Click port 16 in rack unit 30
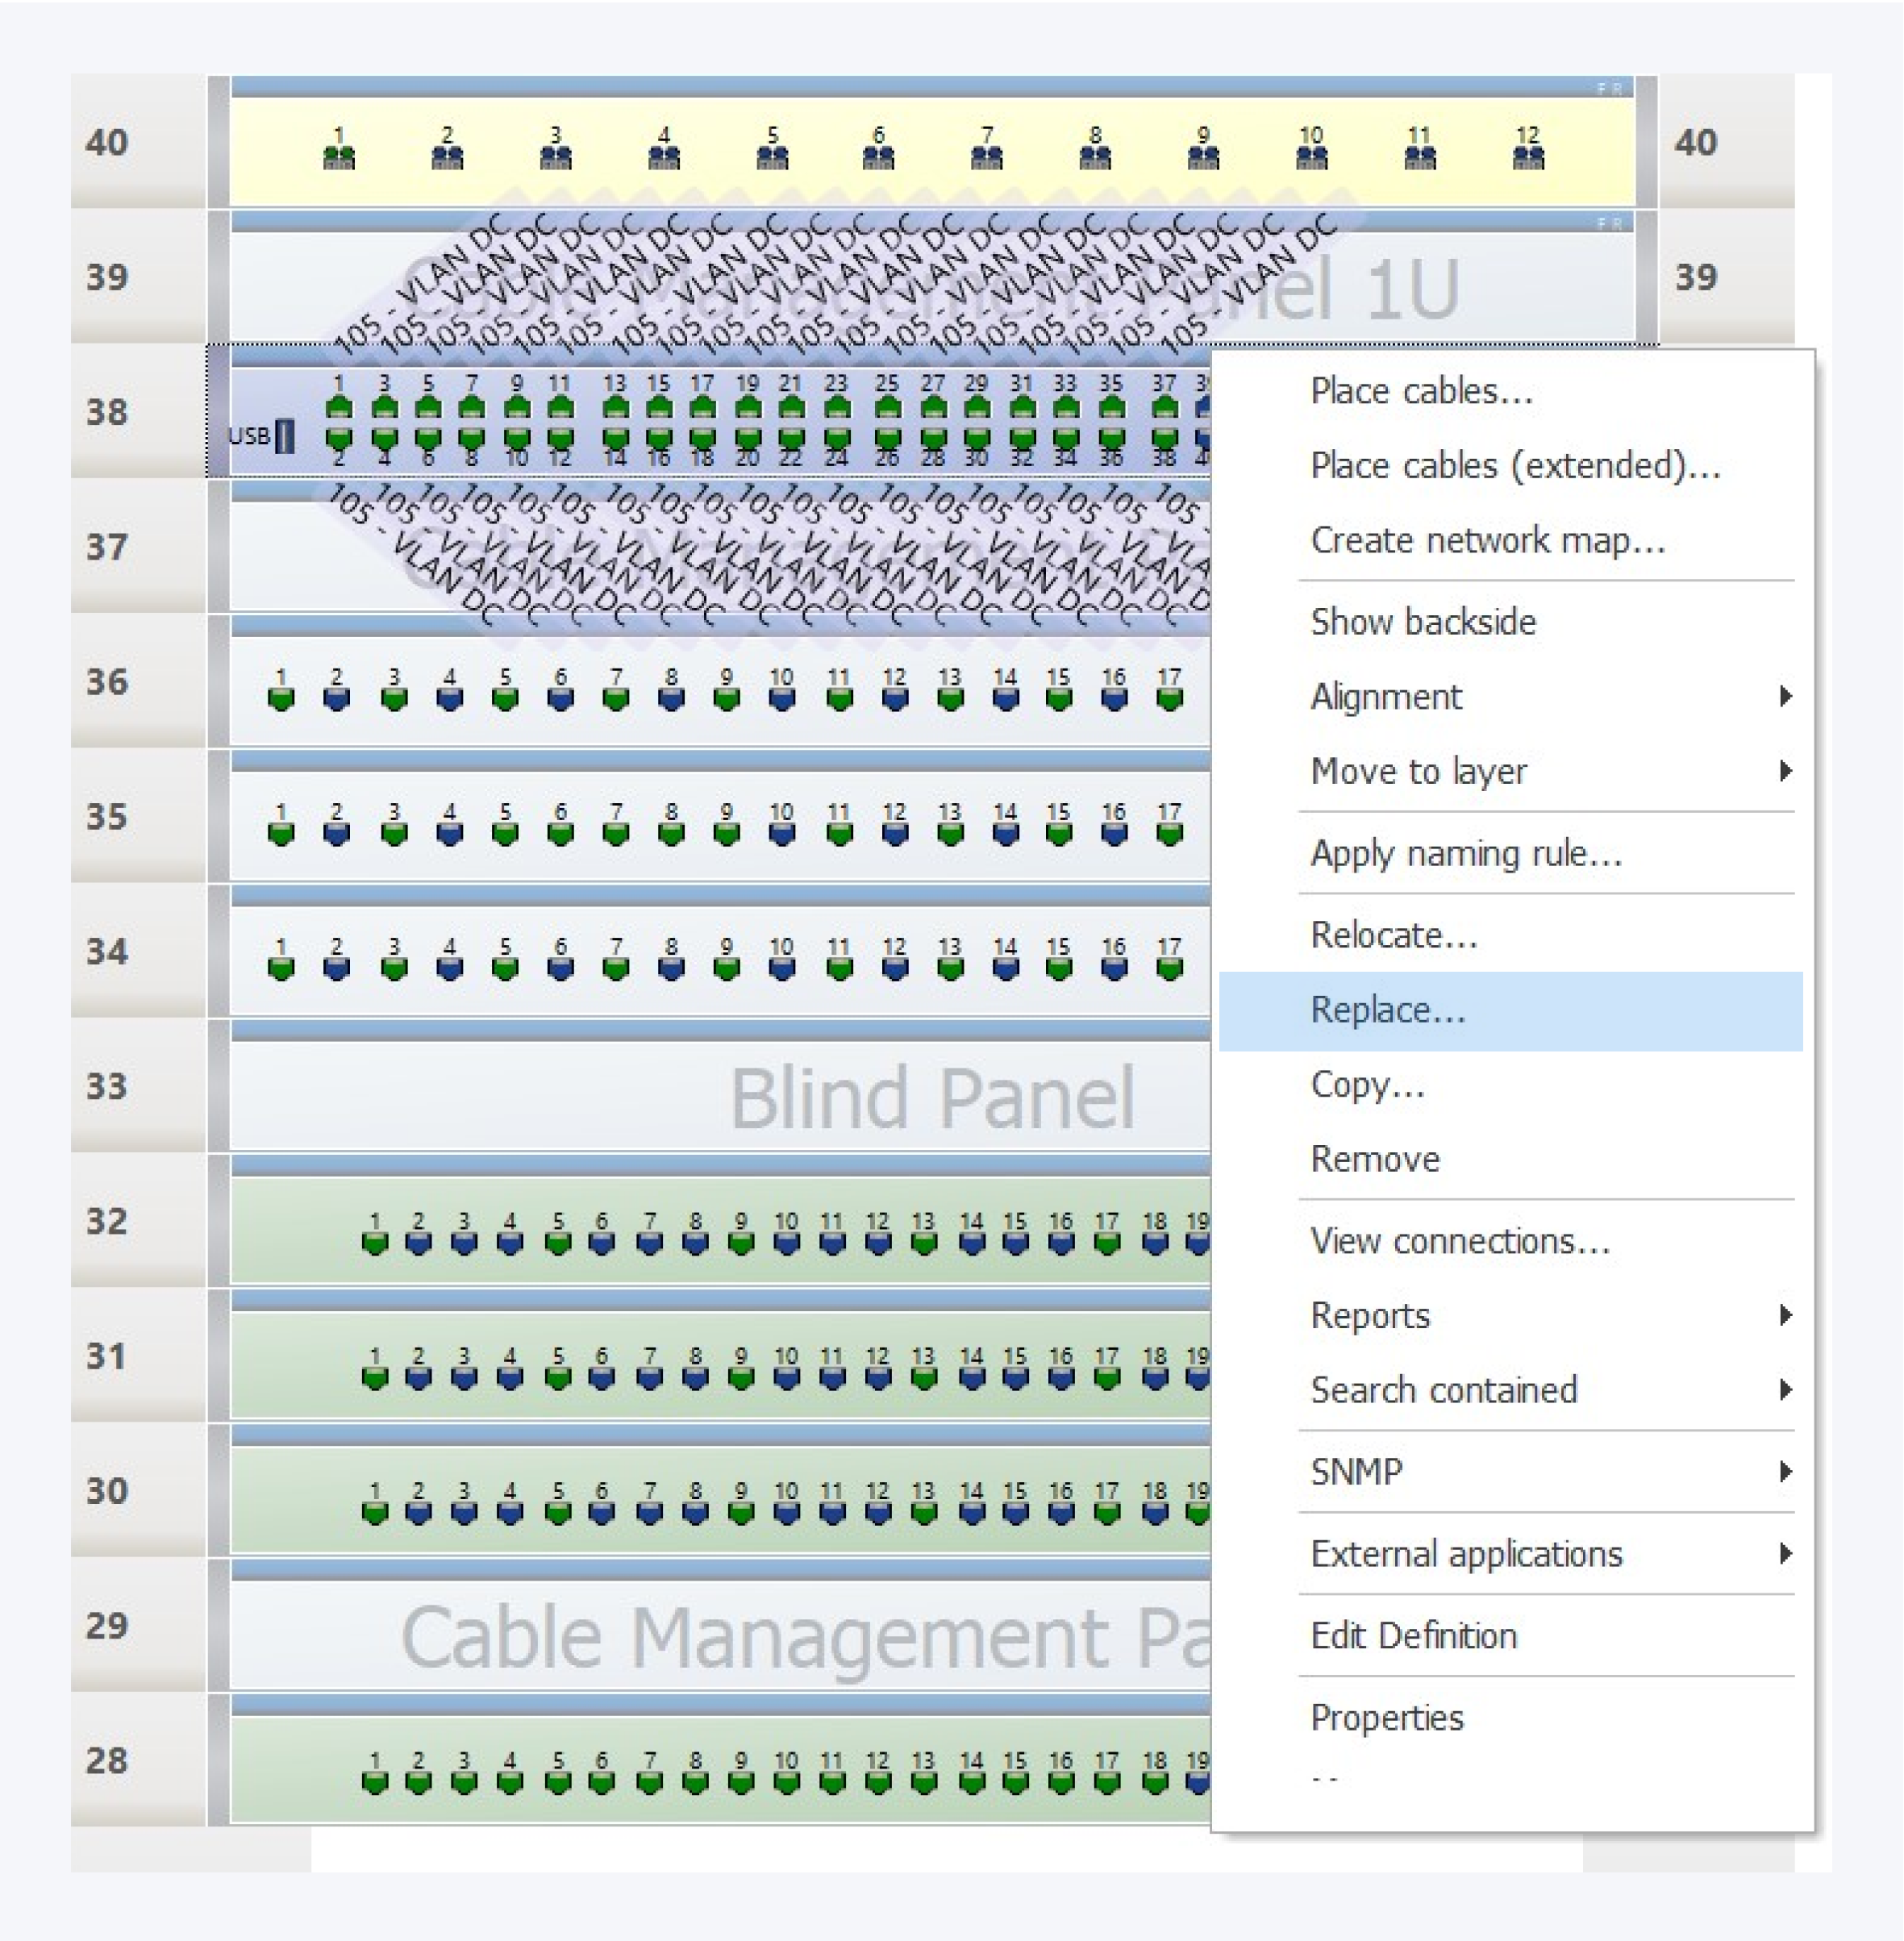 click(1061, 1511)
